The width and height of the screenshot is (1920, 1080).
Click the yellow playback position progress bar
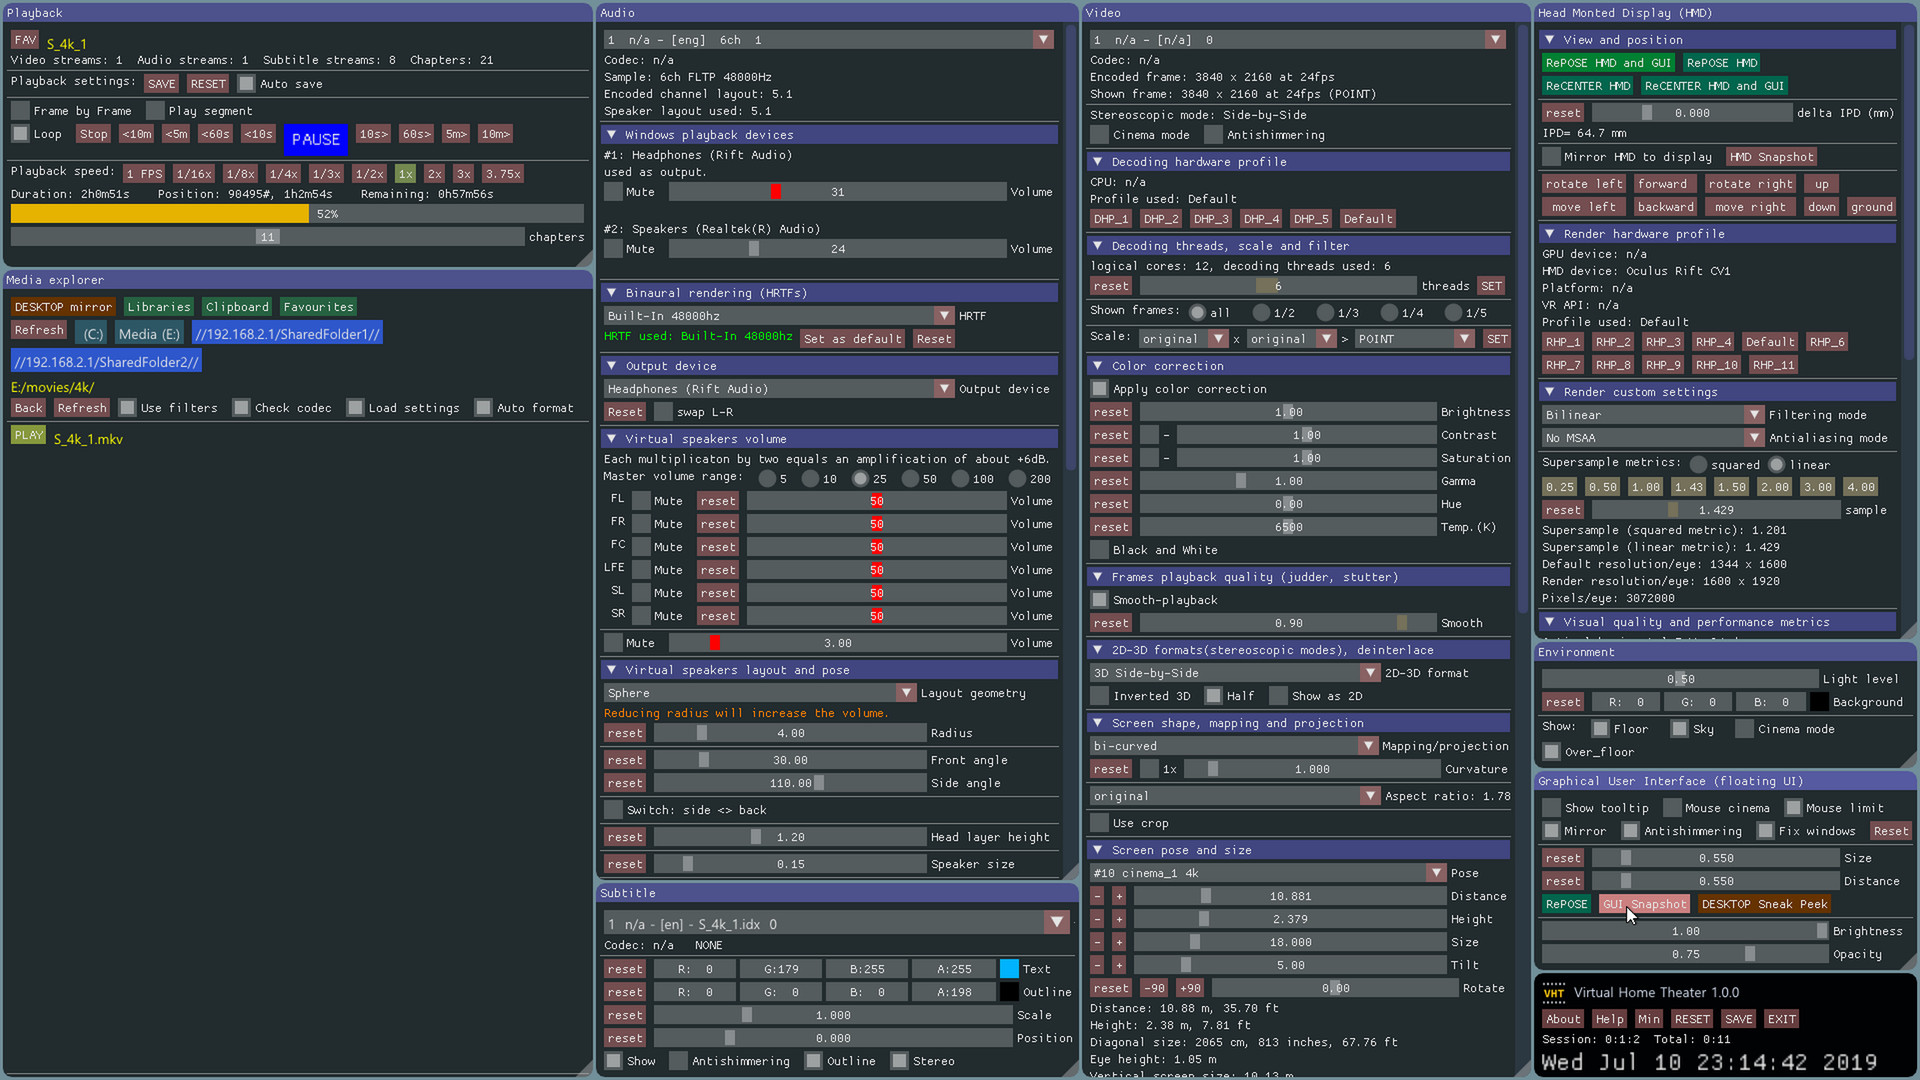(x=160, y=214)
